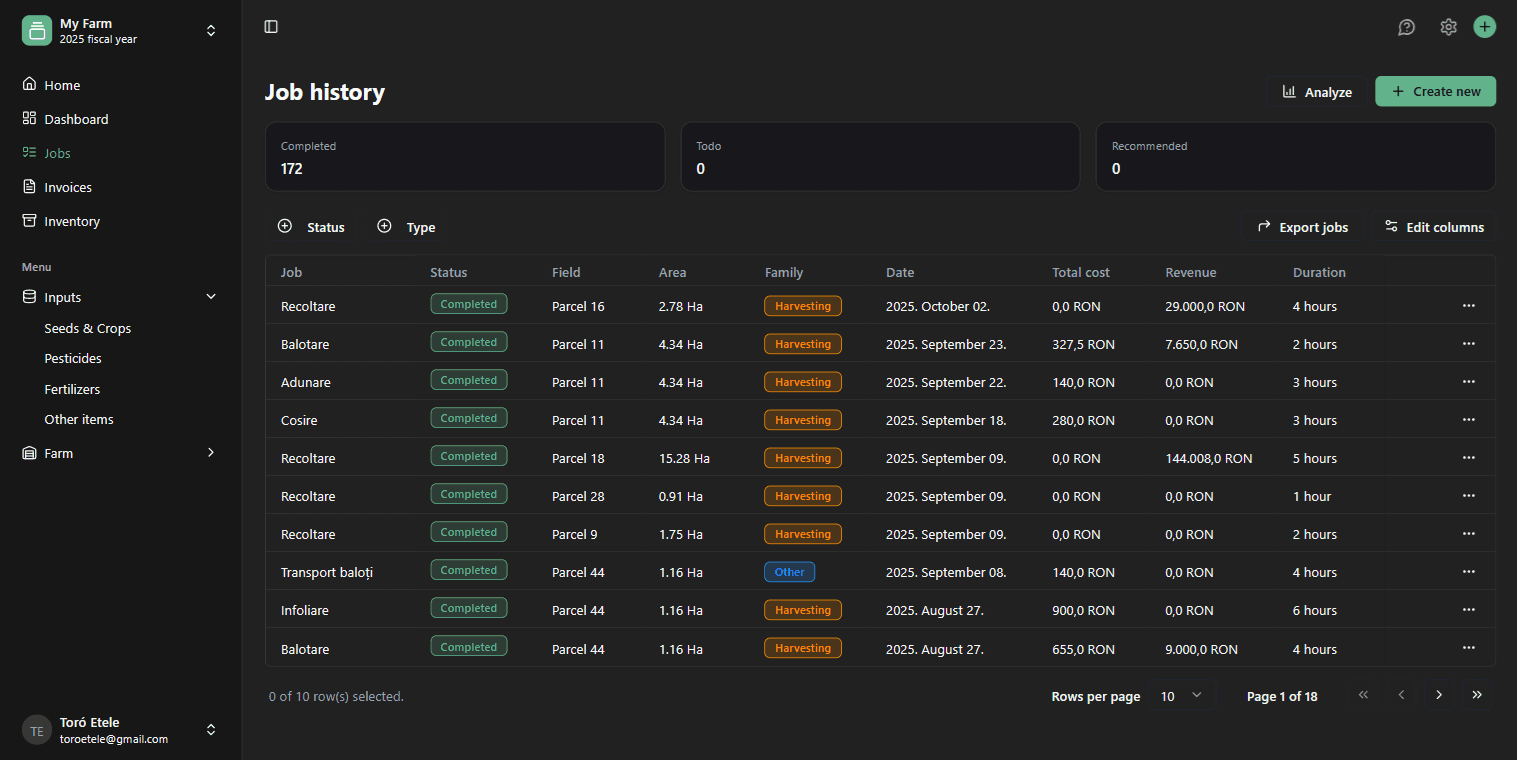Go to next page arrow
The image size is (1517, 760).
click(1439, 695)
